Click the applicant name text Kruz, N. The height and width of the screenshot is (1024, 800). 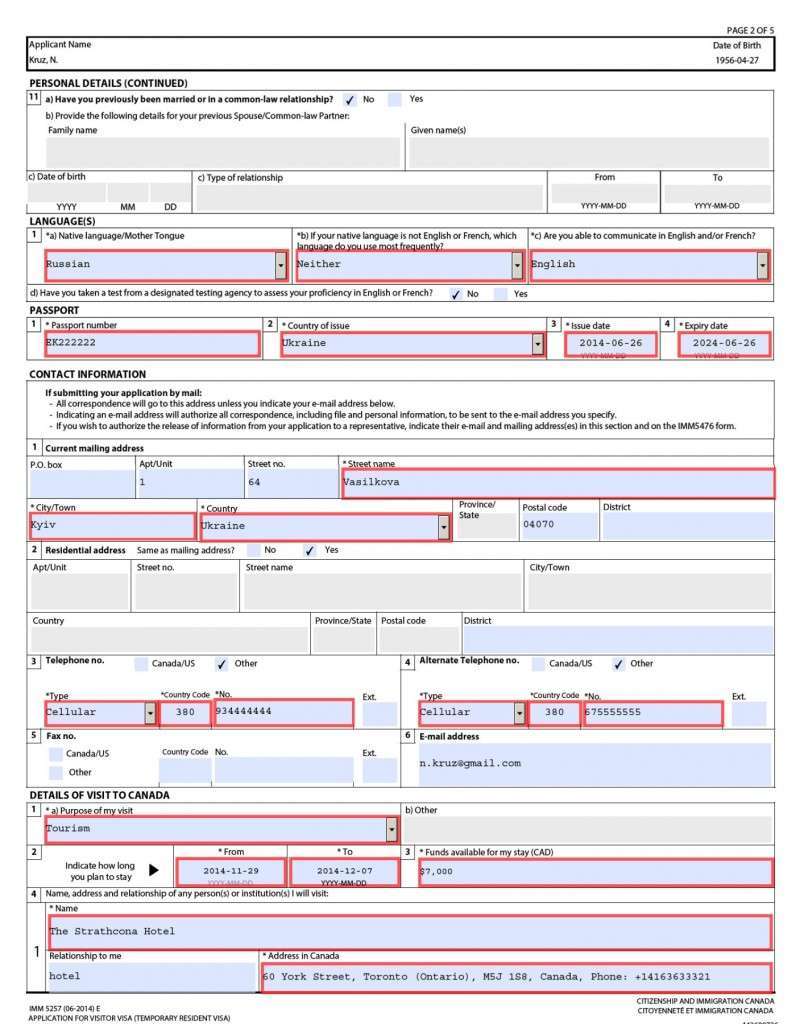point(43,60)
